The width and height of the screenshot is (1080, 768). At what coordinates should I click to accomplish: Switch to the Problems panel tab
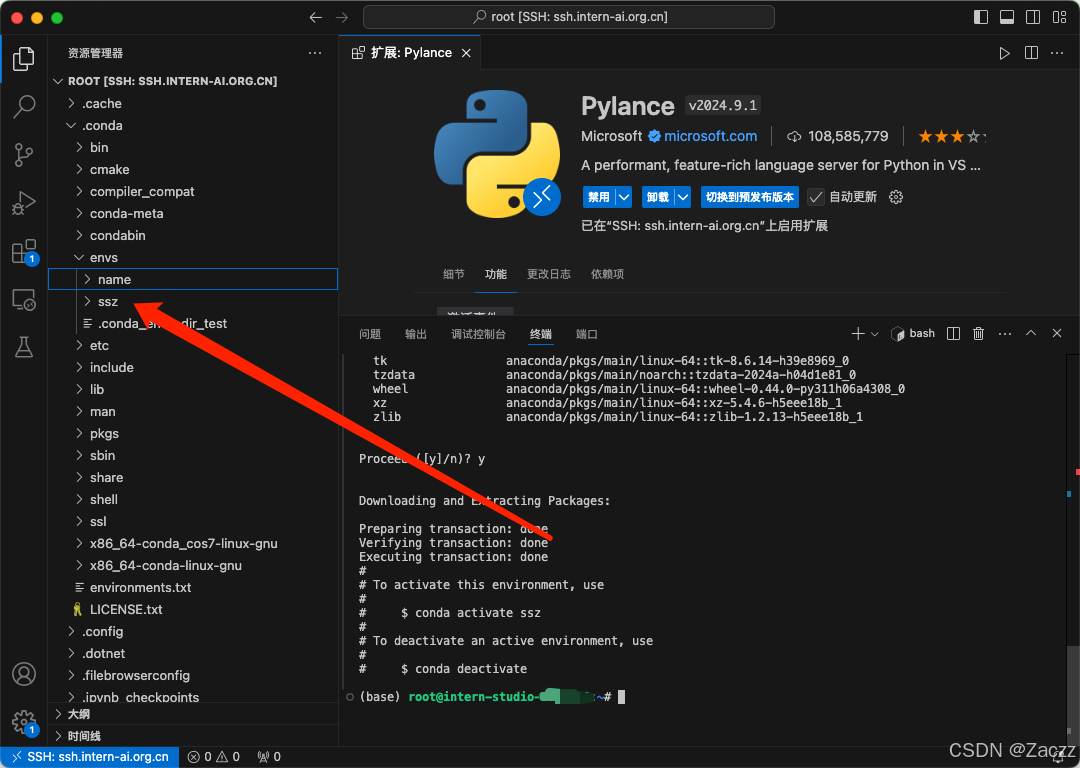(370, 334)
